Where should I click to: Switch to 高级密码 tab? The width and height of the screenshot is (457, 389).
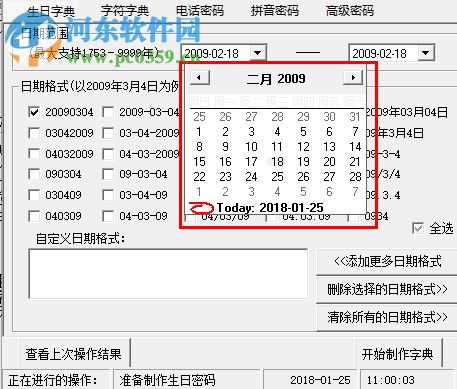350,11
